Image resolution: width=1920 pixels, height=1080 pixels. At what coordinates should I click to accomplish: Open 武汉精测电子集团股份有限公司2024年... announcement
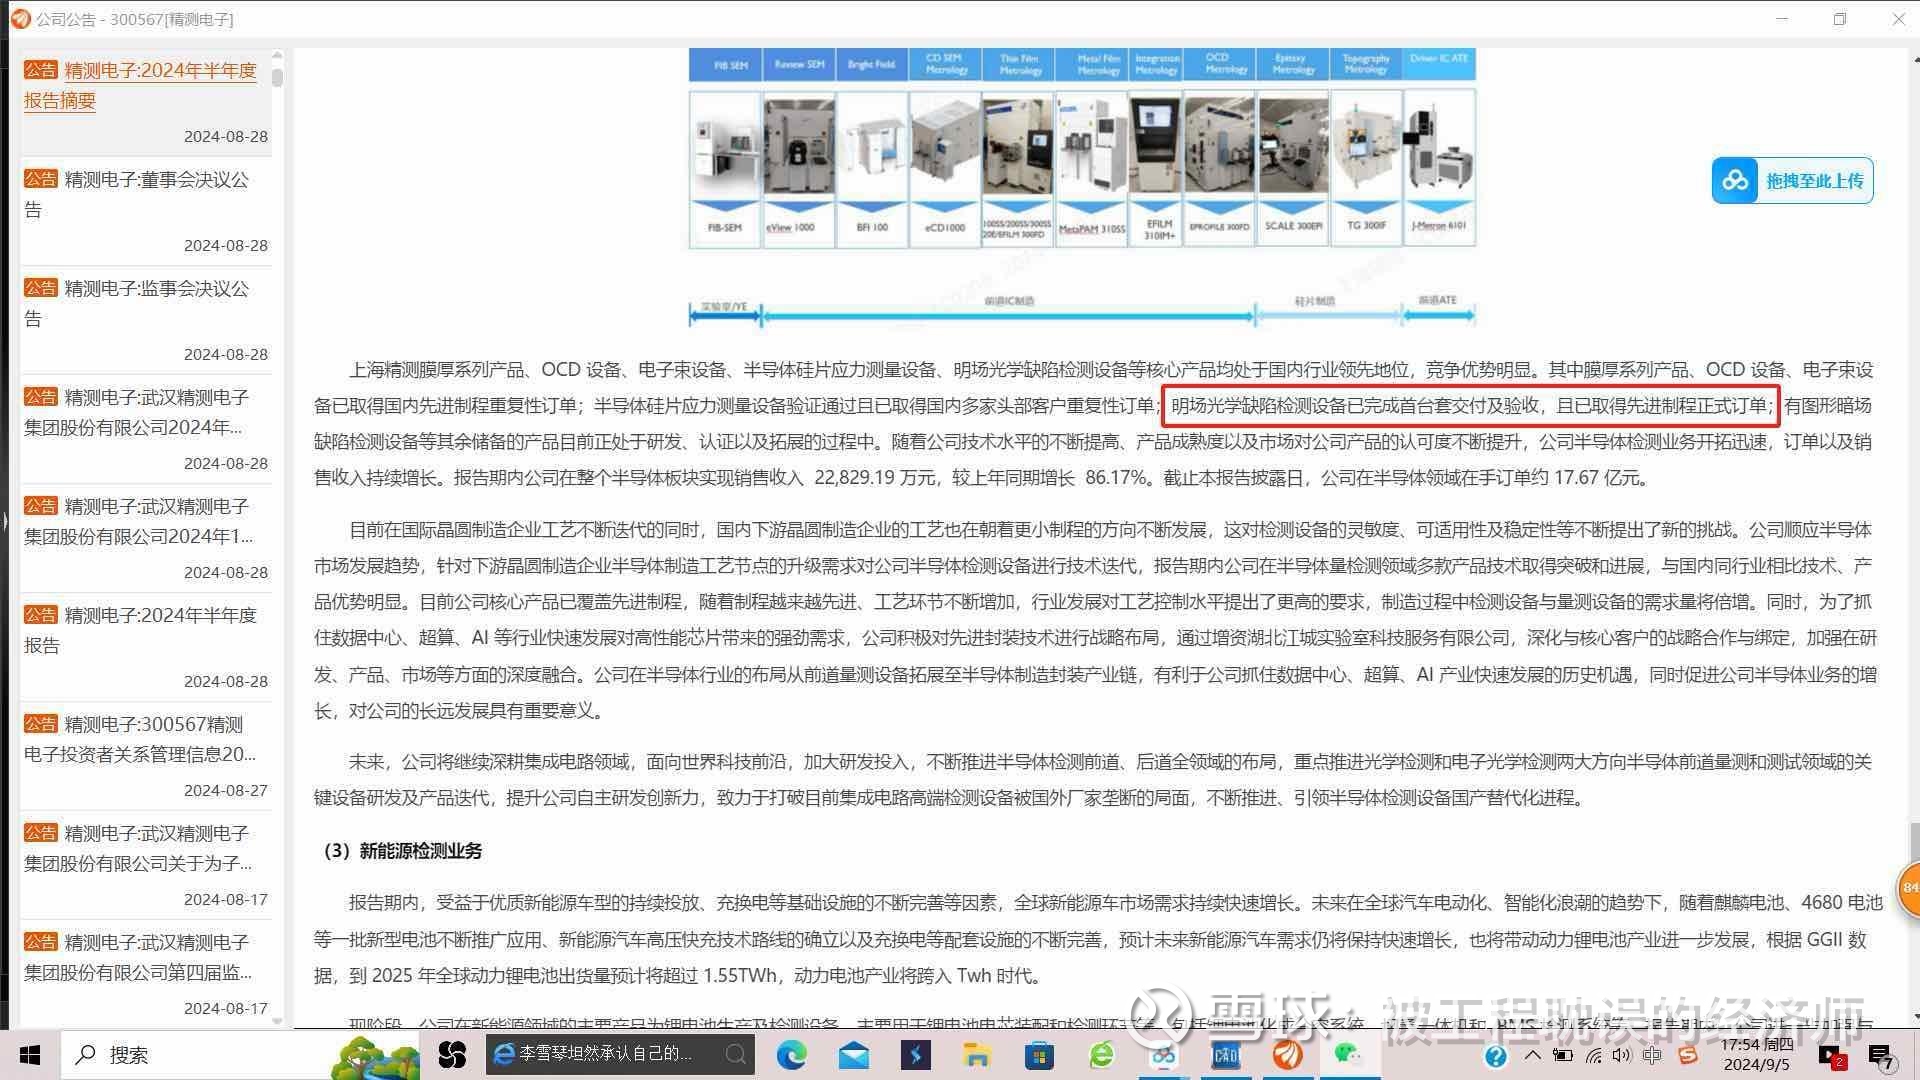pos(136,412)
